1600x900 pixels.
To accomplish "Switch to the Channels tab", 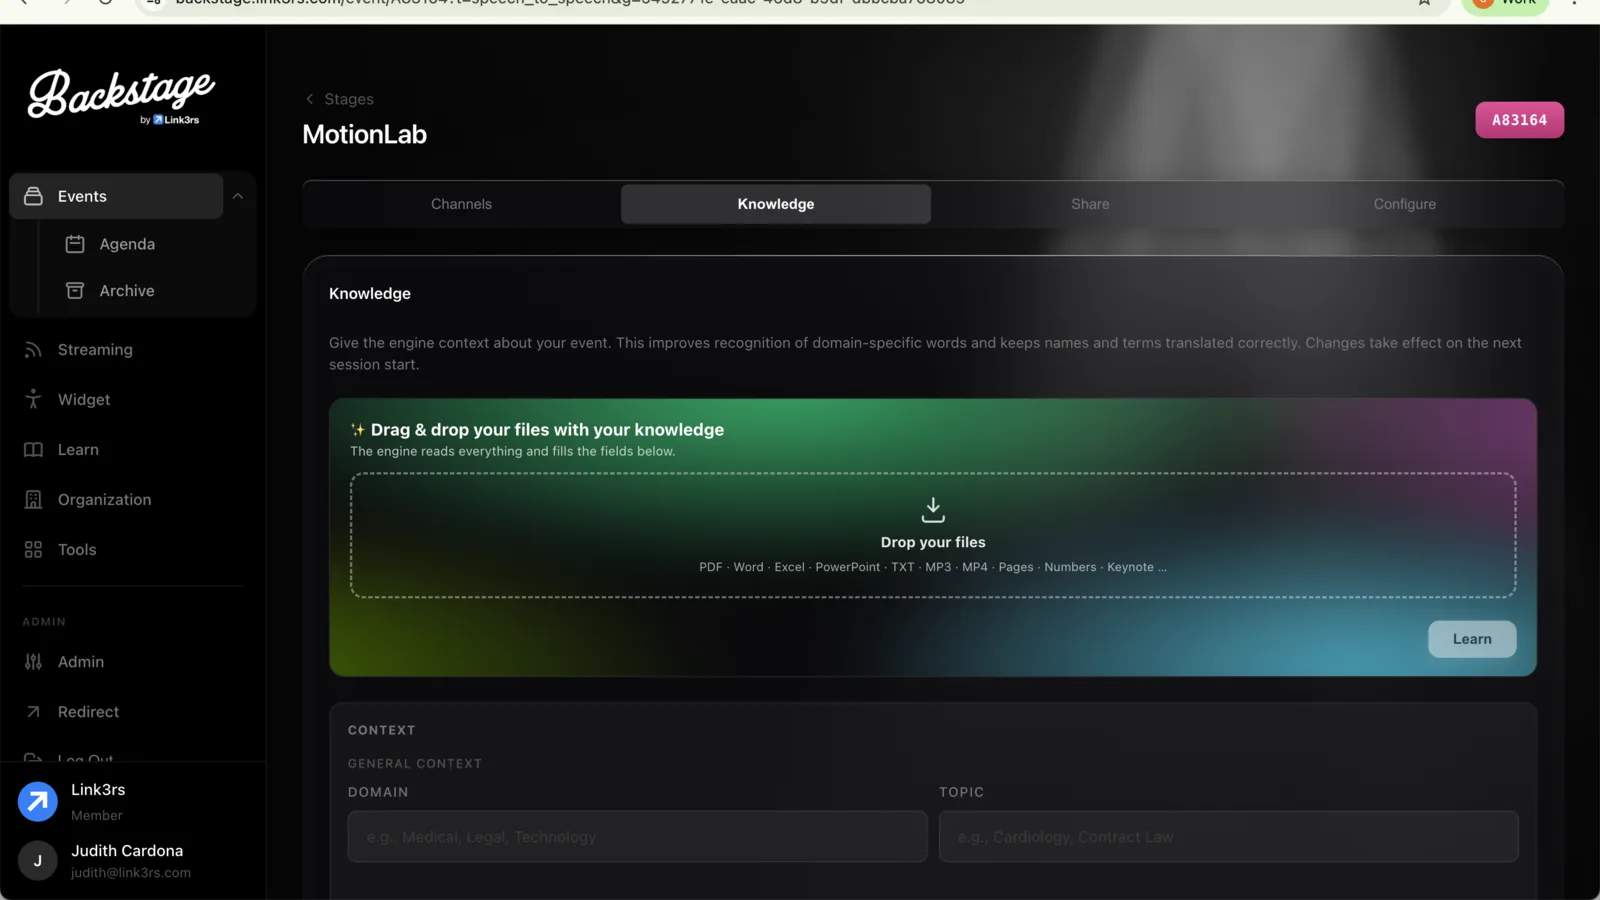I will coord(461,204).
